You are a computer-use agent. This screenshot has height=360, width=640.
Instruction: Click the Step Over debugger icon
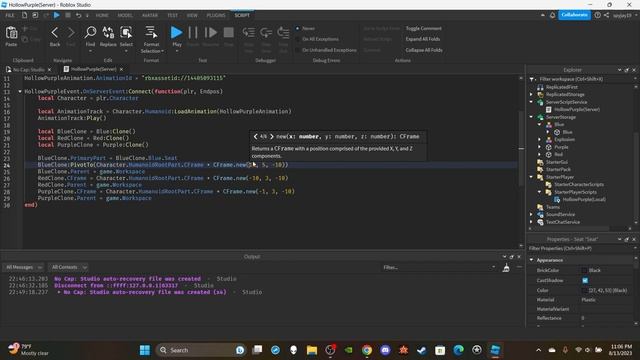coord(266,33)
